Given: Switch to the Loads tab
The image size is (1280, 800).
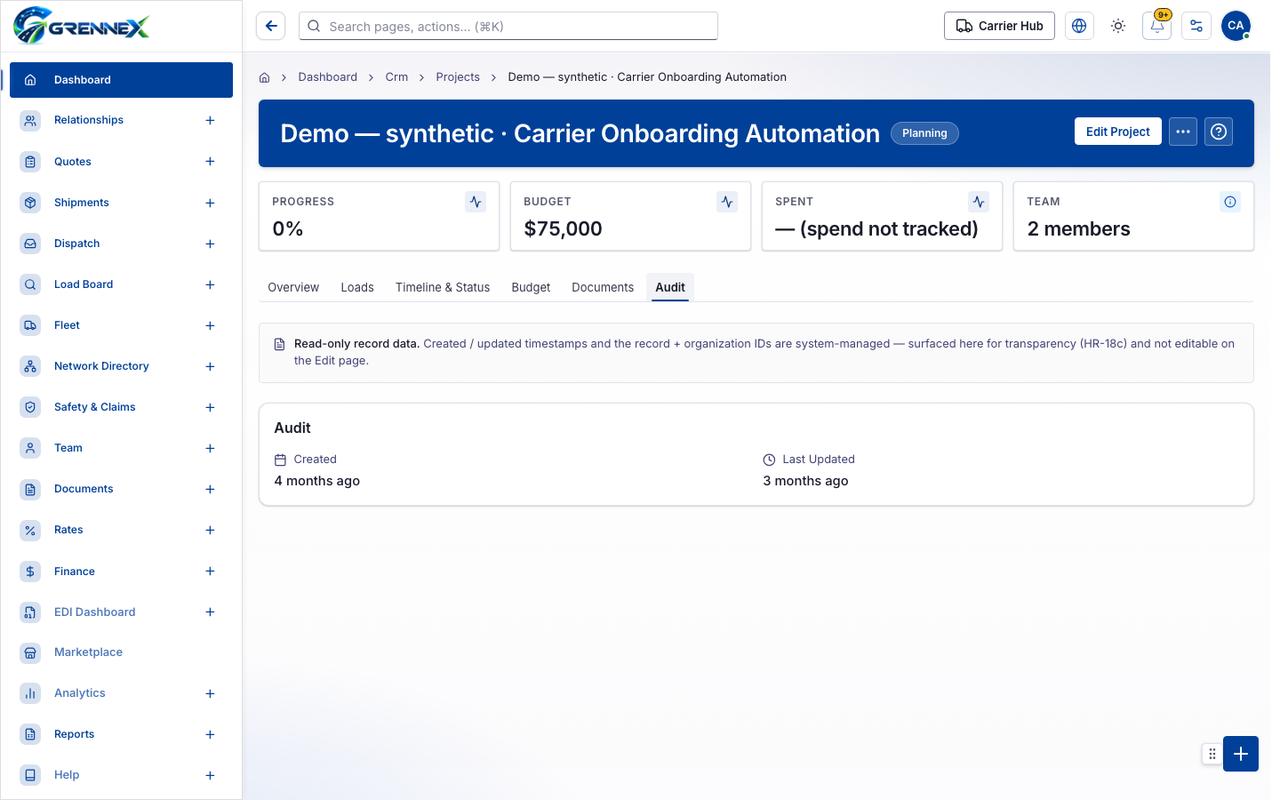Looking at the screenshot, I should click(357, 287).
